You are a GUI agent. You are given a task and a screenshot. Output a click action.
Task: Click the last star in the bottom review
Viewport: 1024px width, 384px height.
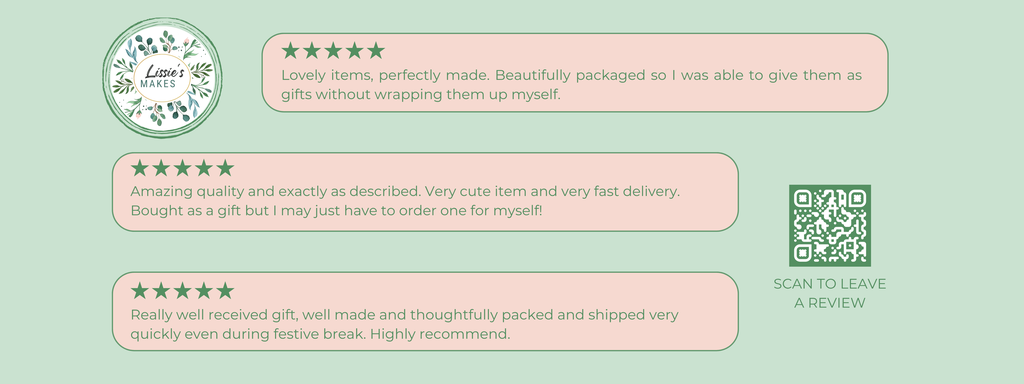pos(225,291)
